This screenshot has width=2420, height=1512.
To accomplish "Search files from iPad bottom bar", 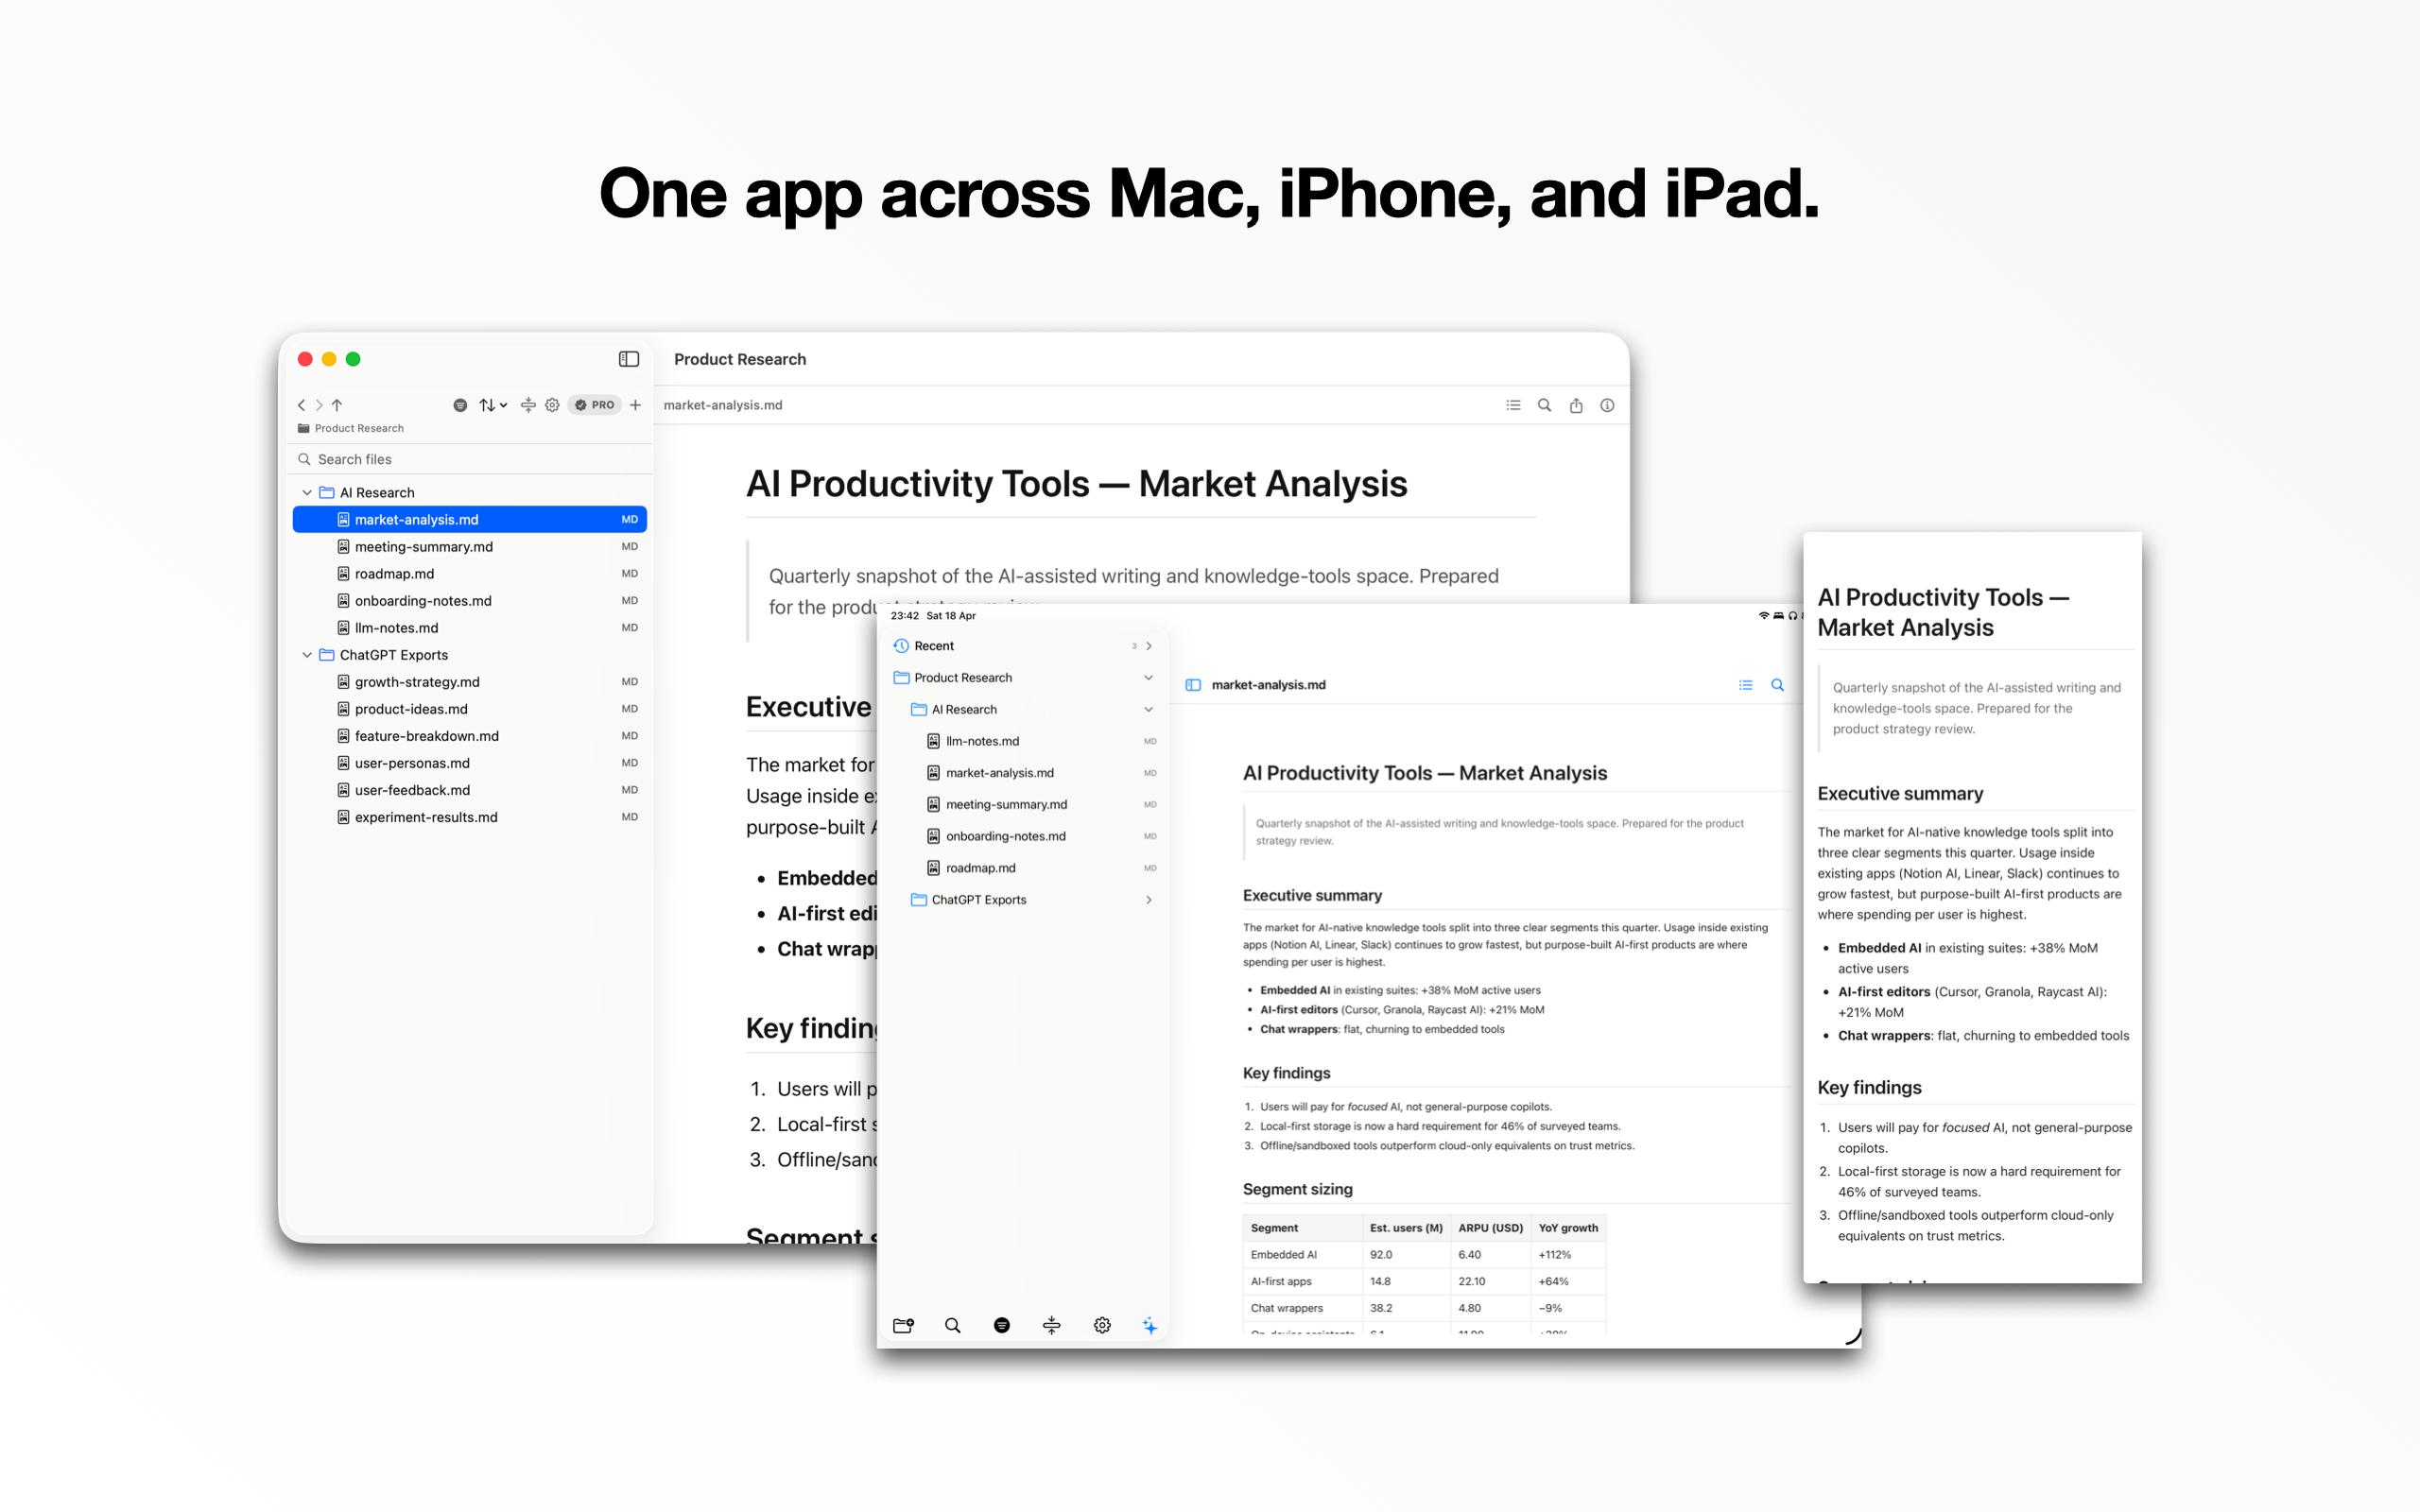I will point(953,1325).
